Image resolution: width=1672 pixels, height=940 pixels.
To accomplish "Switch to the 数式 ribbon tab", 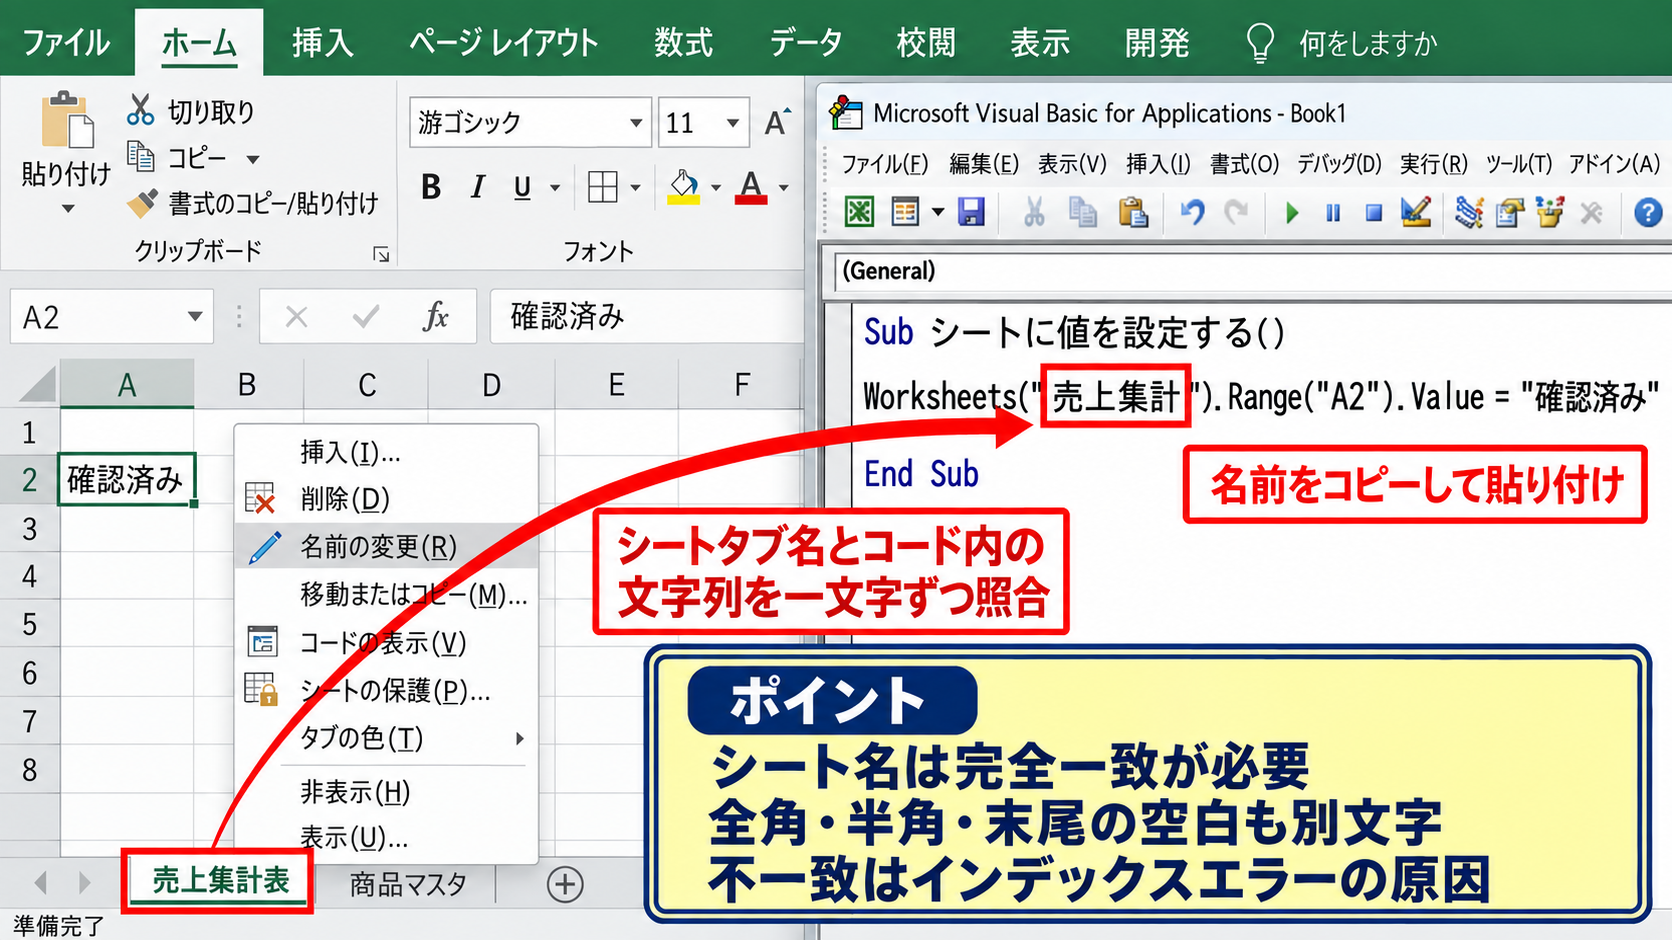I will tap(684, 43).
